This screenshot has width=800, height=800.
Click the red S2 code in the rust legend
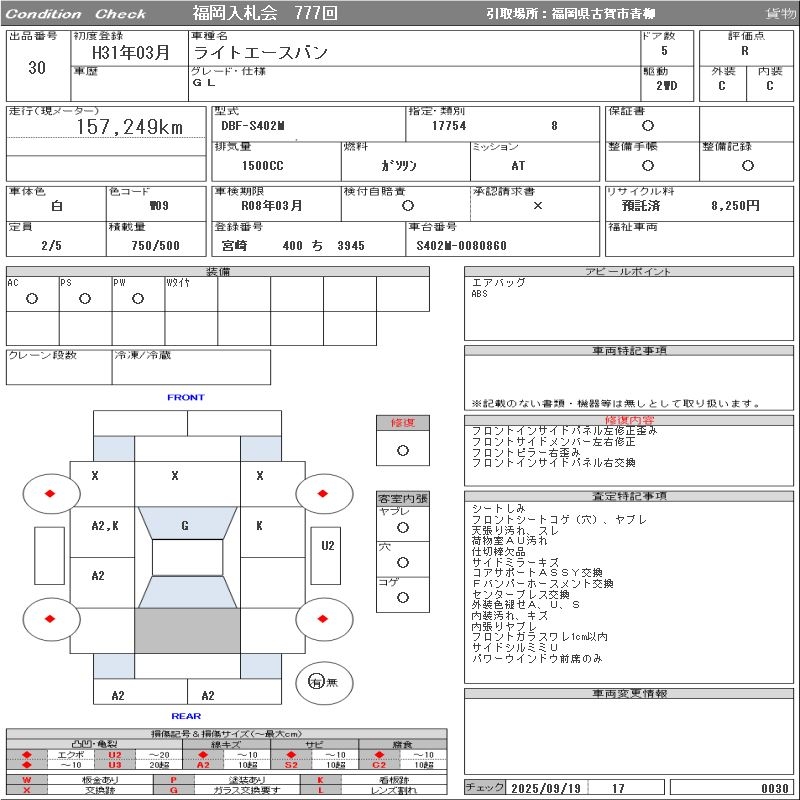pos(291,765)
